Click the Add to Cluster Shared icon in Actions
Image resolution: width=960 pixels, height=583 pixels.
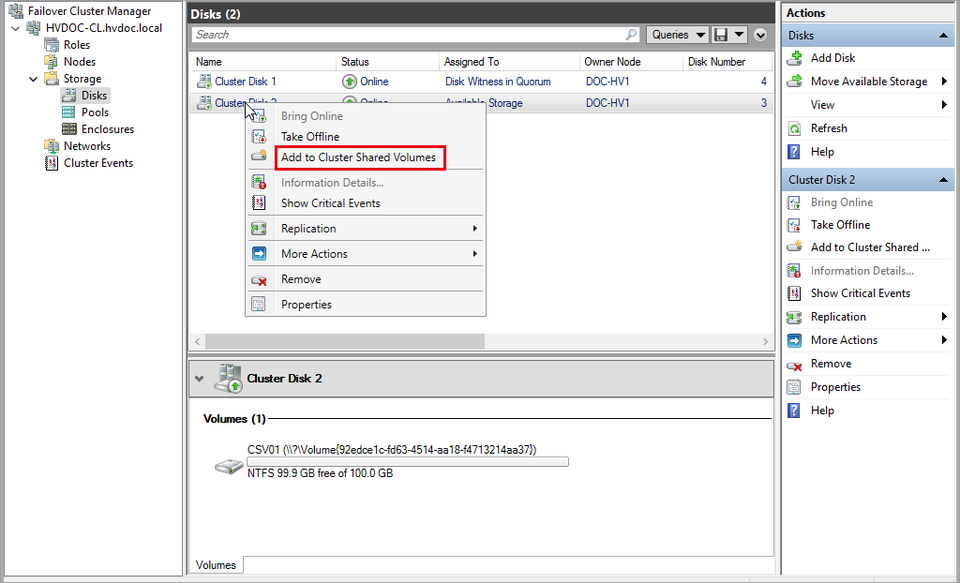click(x=794, y=247)
